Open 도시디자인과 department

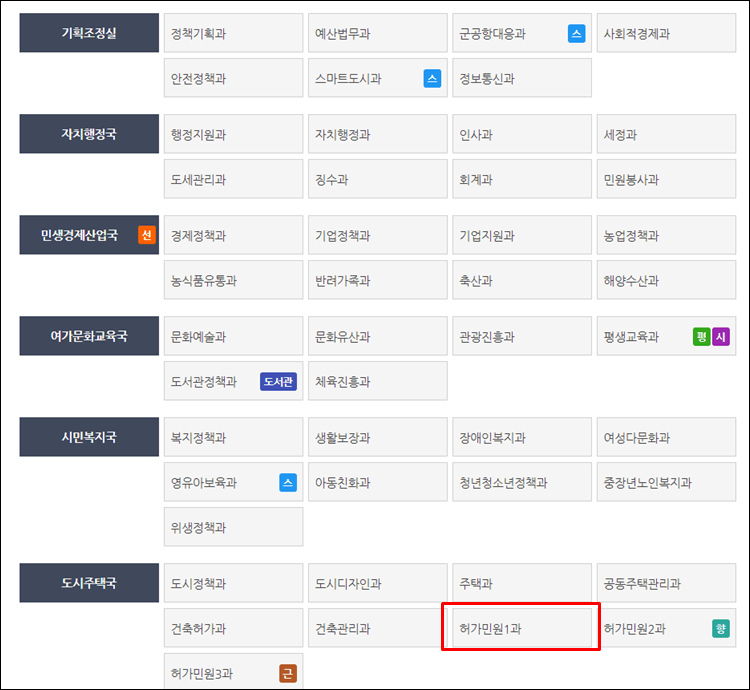tap(378, 582)
